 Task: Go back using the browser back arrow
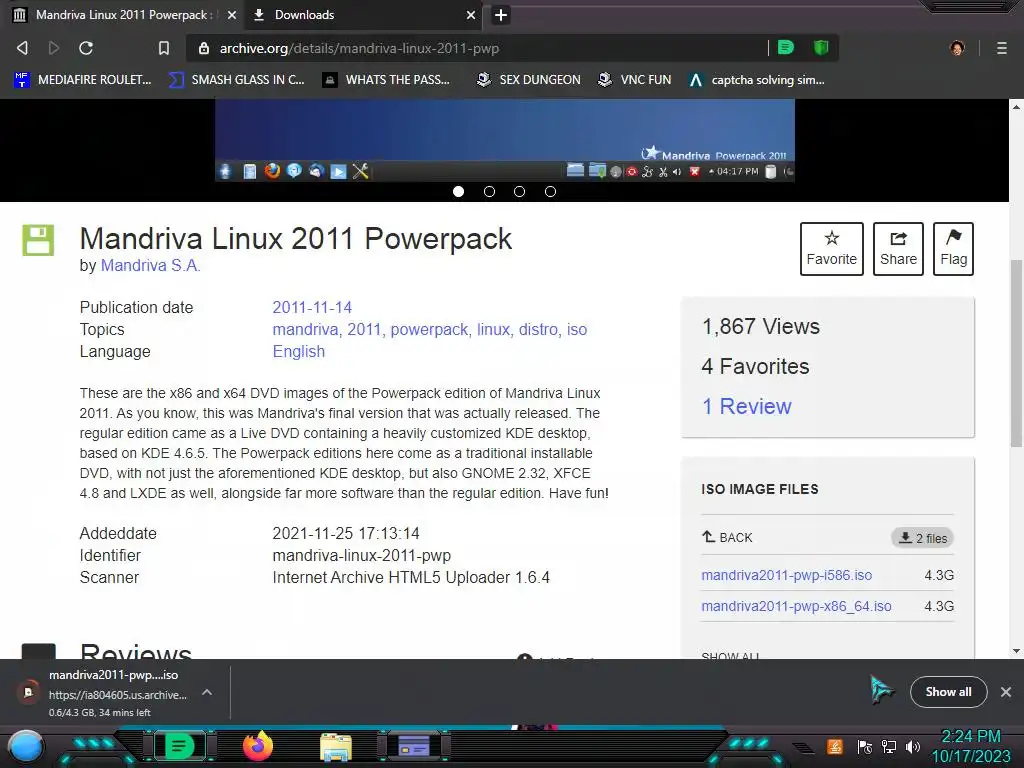[x=22, y=48]
